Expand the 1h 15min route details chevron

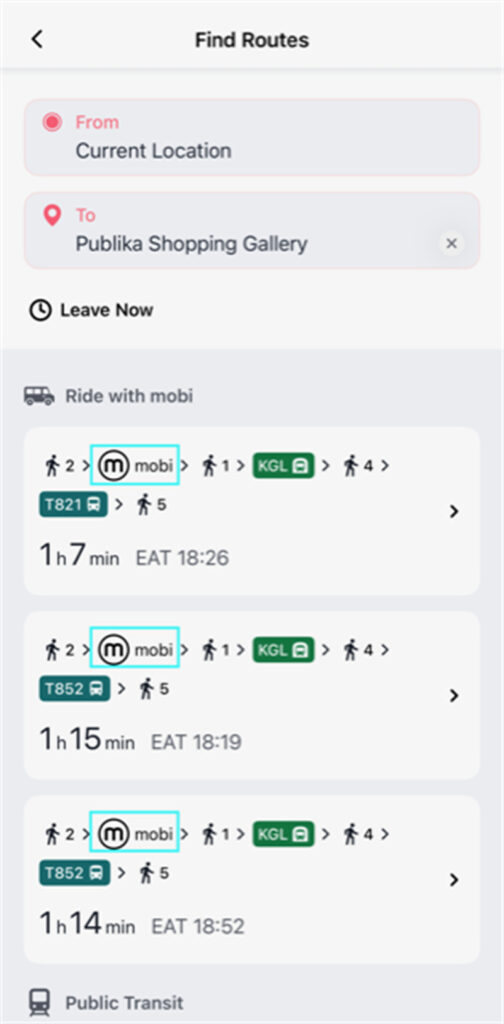click(454, 696)
